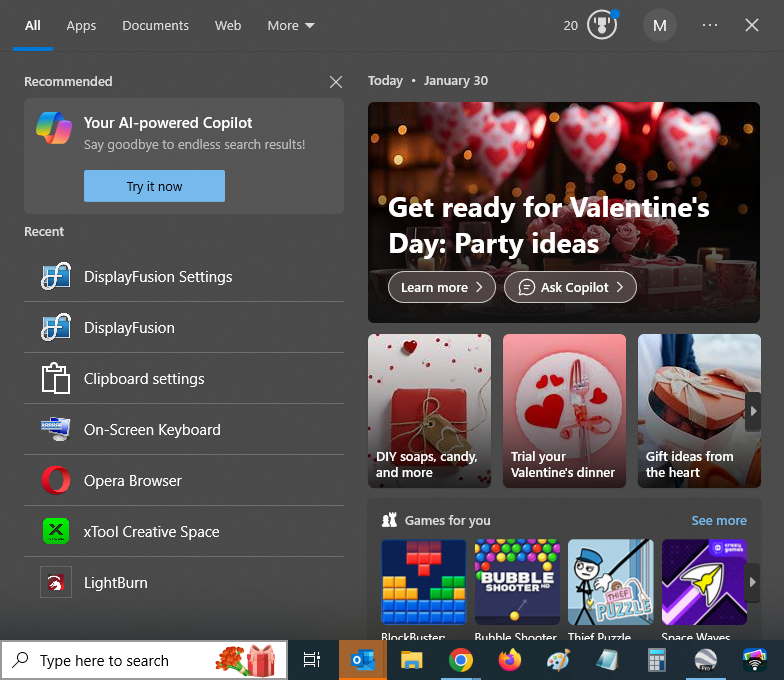The width and height of the screenshot is (784, 681).
Task: Open Firefox from the taskbar
Action: (510, 660)
